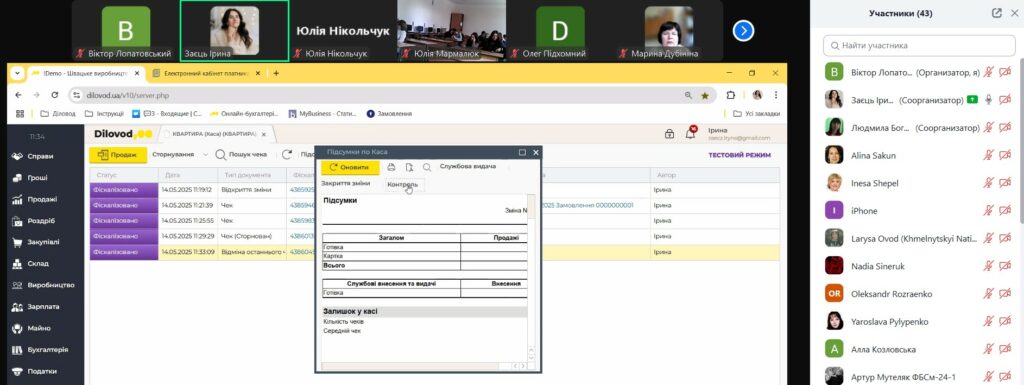This screenshot has height=385, width=1024.
Task: Click the browser address bar URL
Action: click(x=128, y=95)
